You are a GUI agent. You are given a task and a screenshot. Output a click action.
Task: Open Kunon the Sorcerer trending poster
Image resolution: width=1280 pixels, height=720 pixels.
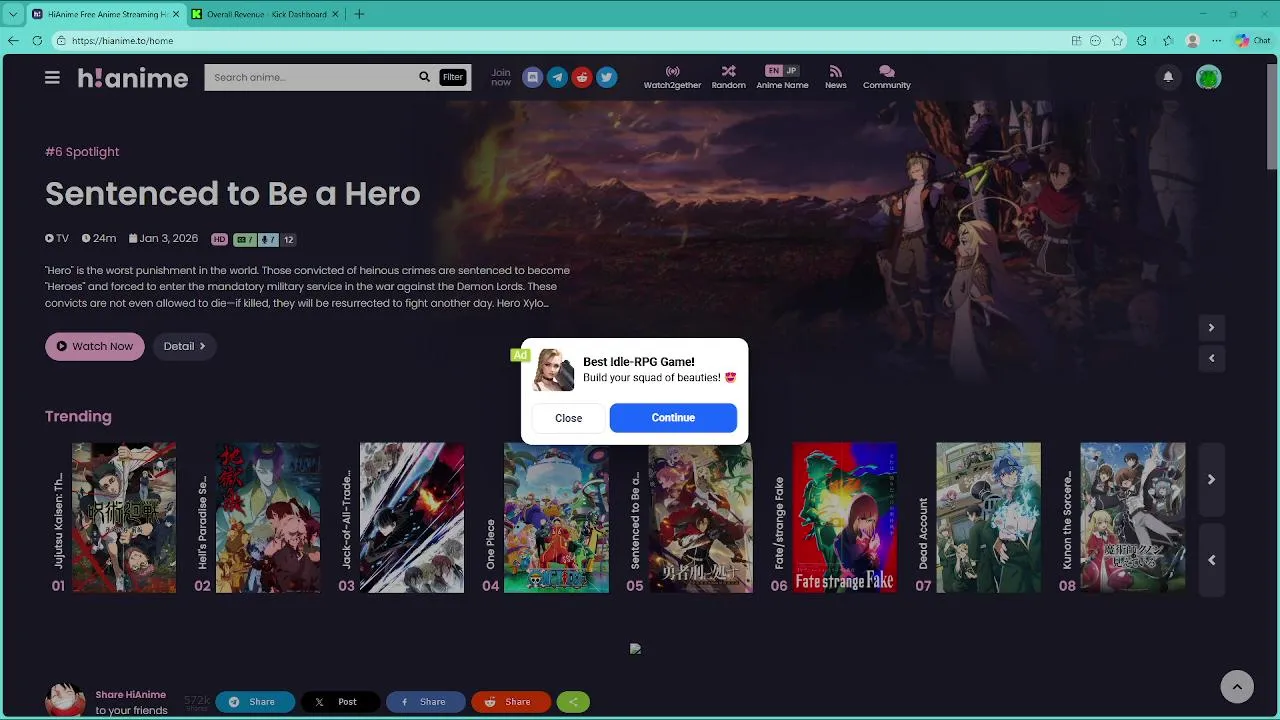click(1132, 518)
